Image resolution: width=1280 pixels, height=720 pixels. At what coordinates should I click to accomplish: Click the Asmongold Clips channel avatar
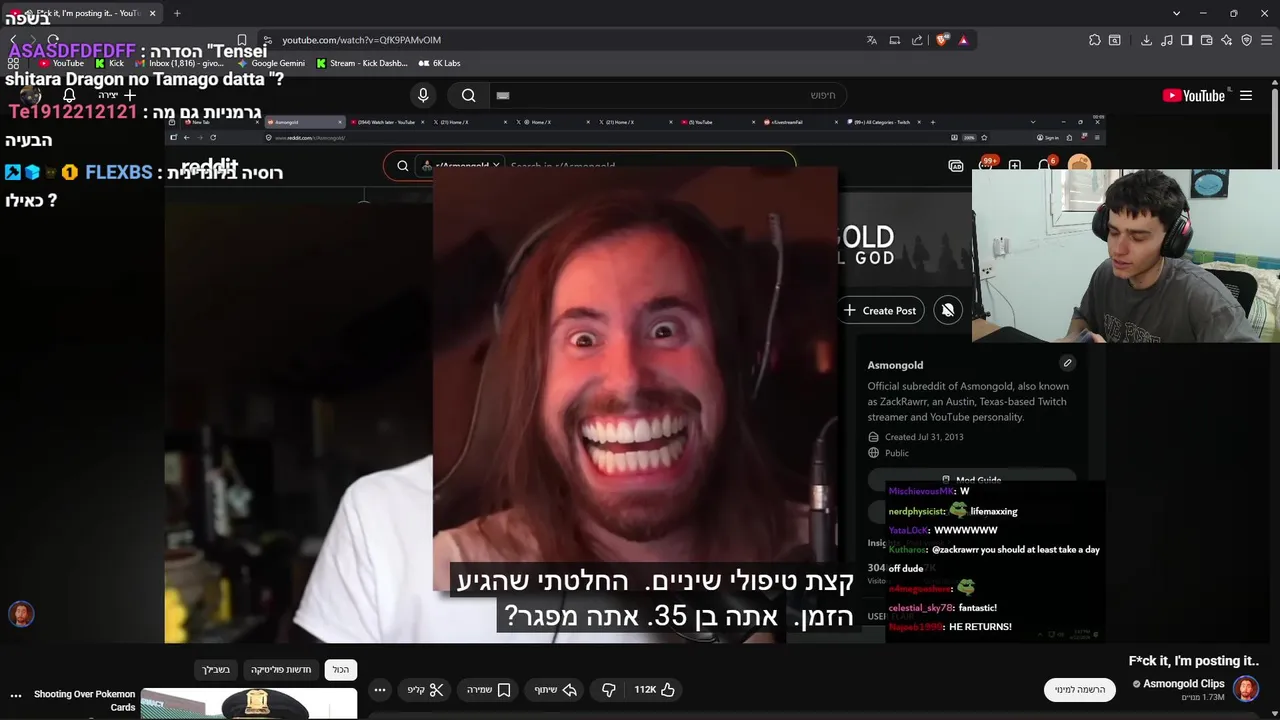tap(1245, 689)
